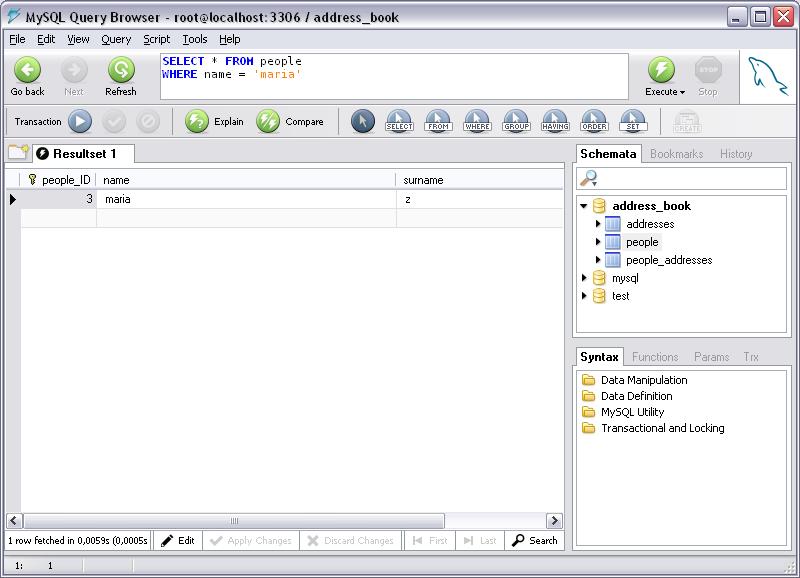
Task: Select the HAVING clause tool
Action: point(555,121)
